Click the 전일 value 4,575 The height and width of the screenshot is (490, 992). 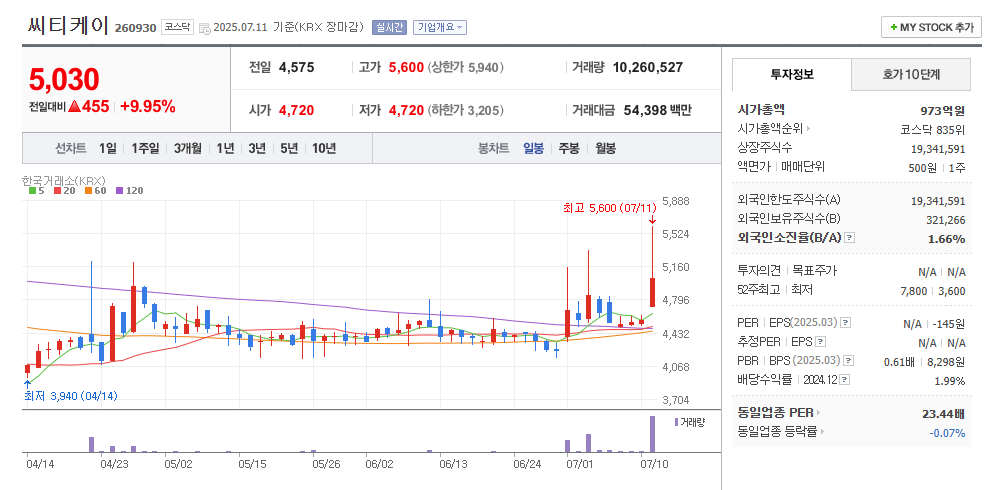pos(297,67)
